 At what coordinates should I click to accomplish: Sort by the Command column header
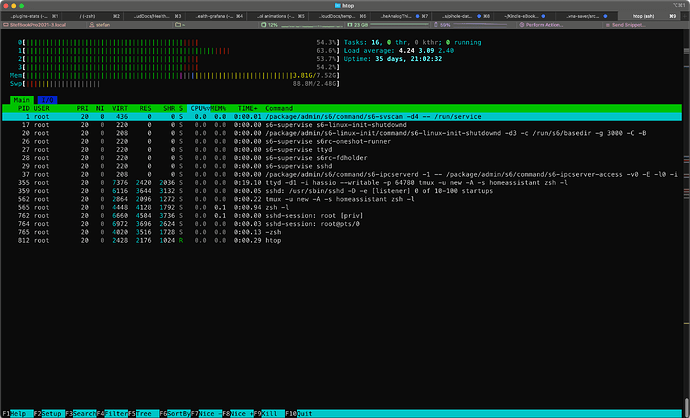pyautogui.click(x=279, y=108)
